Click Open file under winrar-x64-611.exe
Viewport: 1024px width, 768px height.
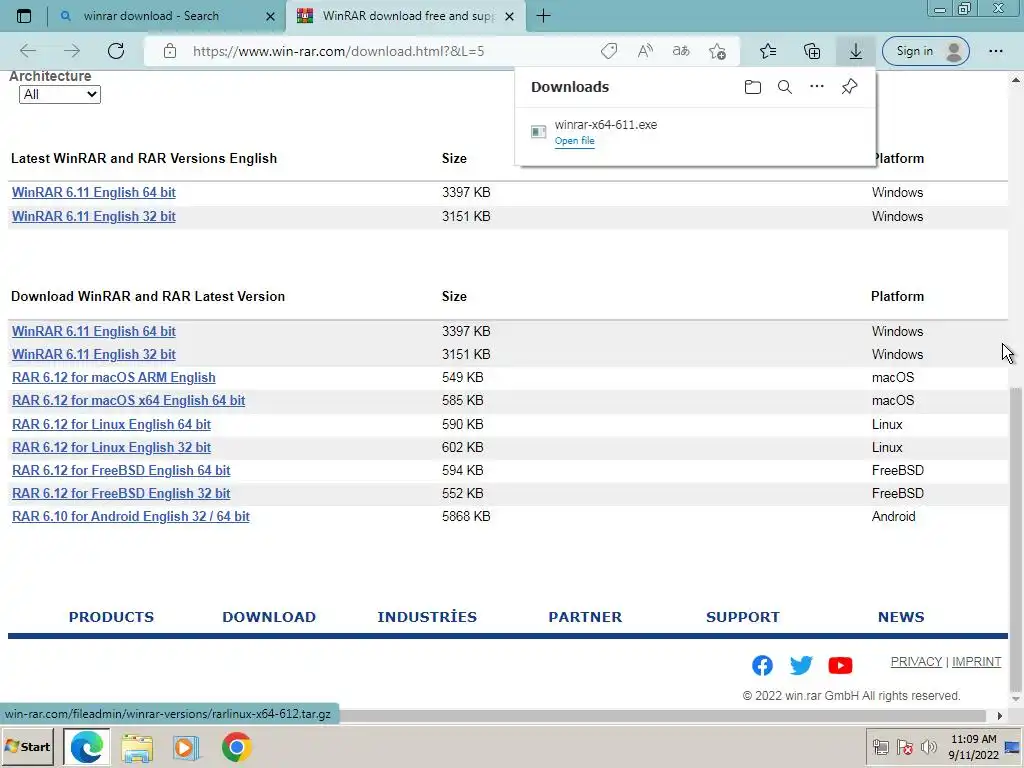[575, 141]
